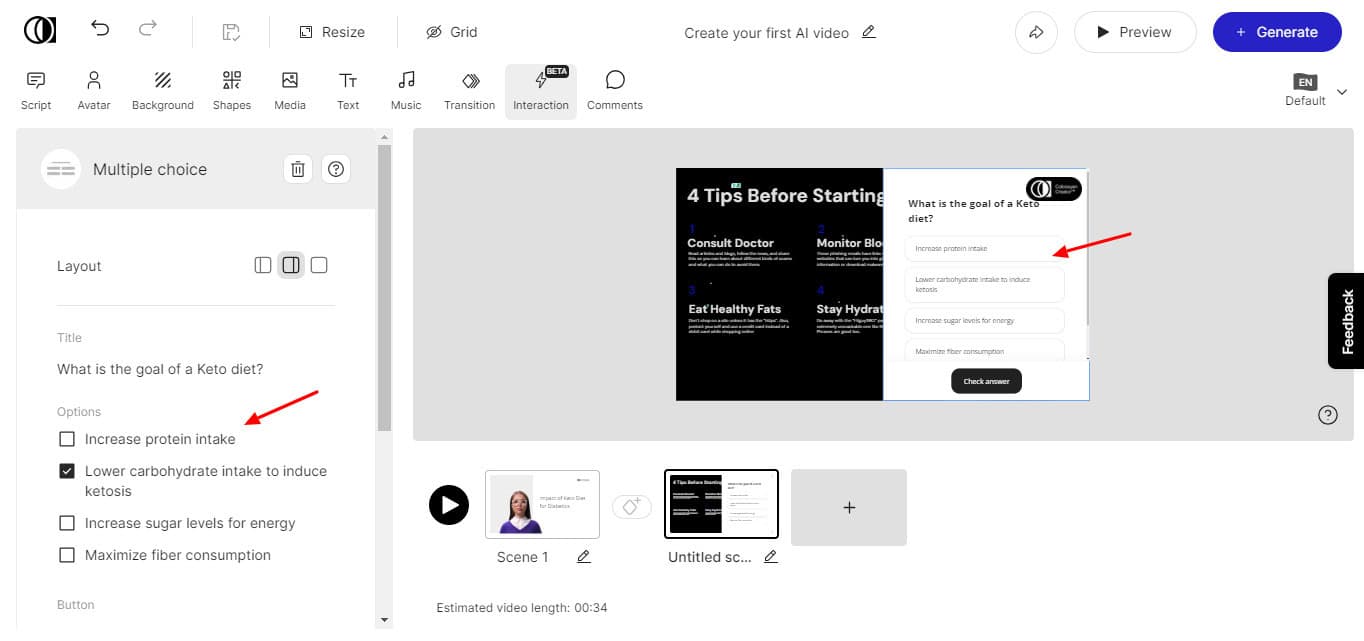Click the Generate button
Screen dimensions: 1364x641
[1276, 32]
